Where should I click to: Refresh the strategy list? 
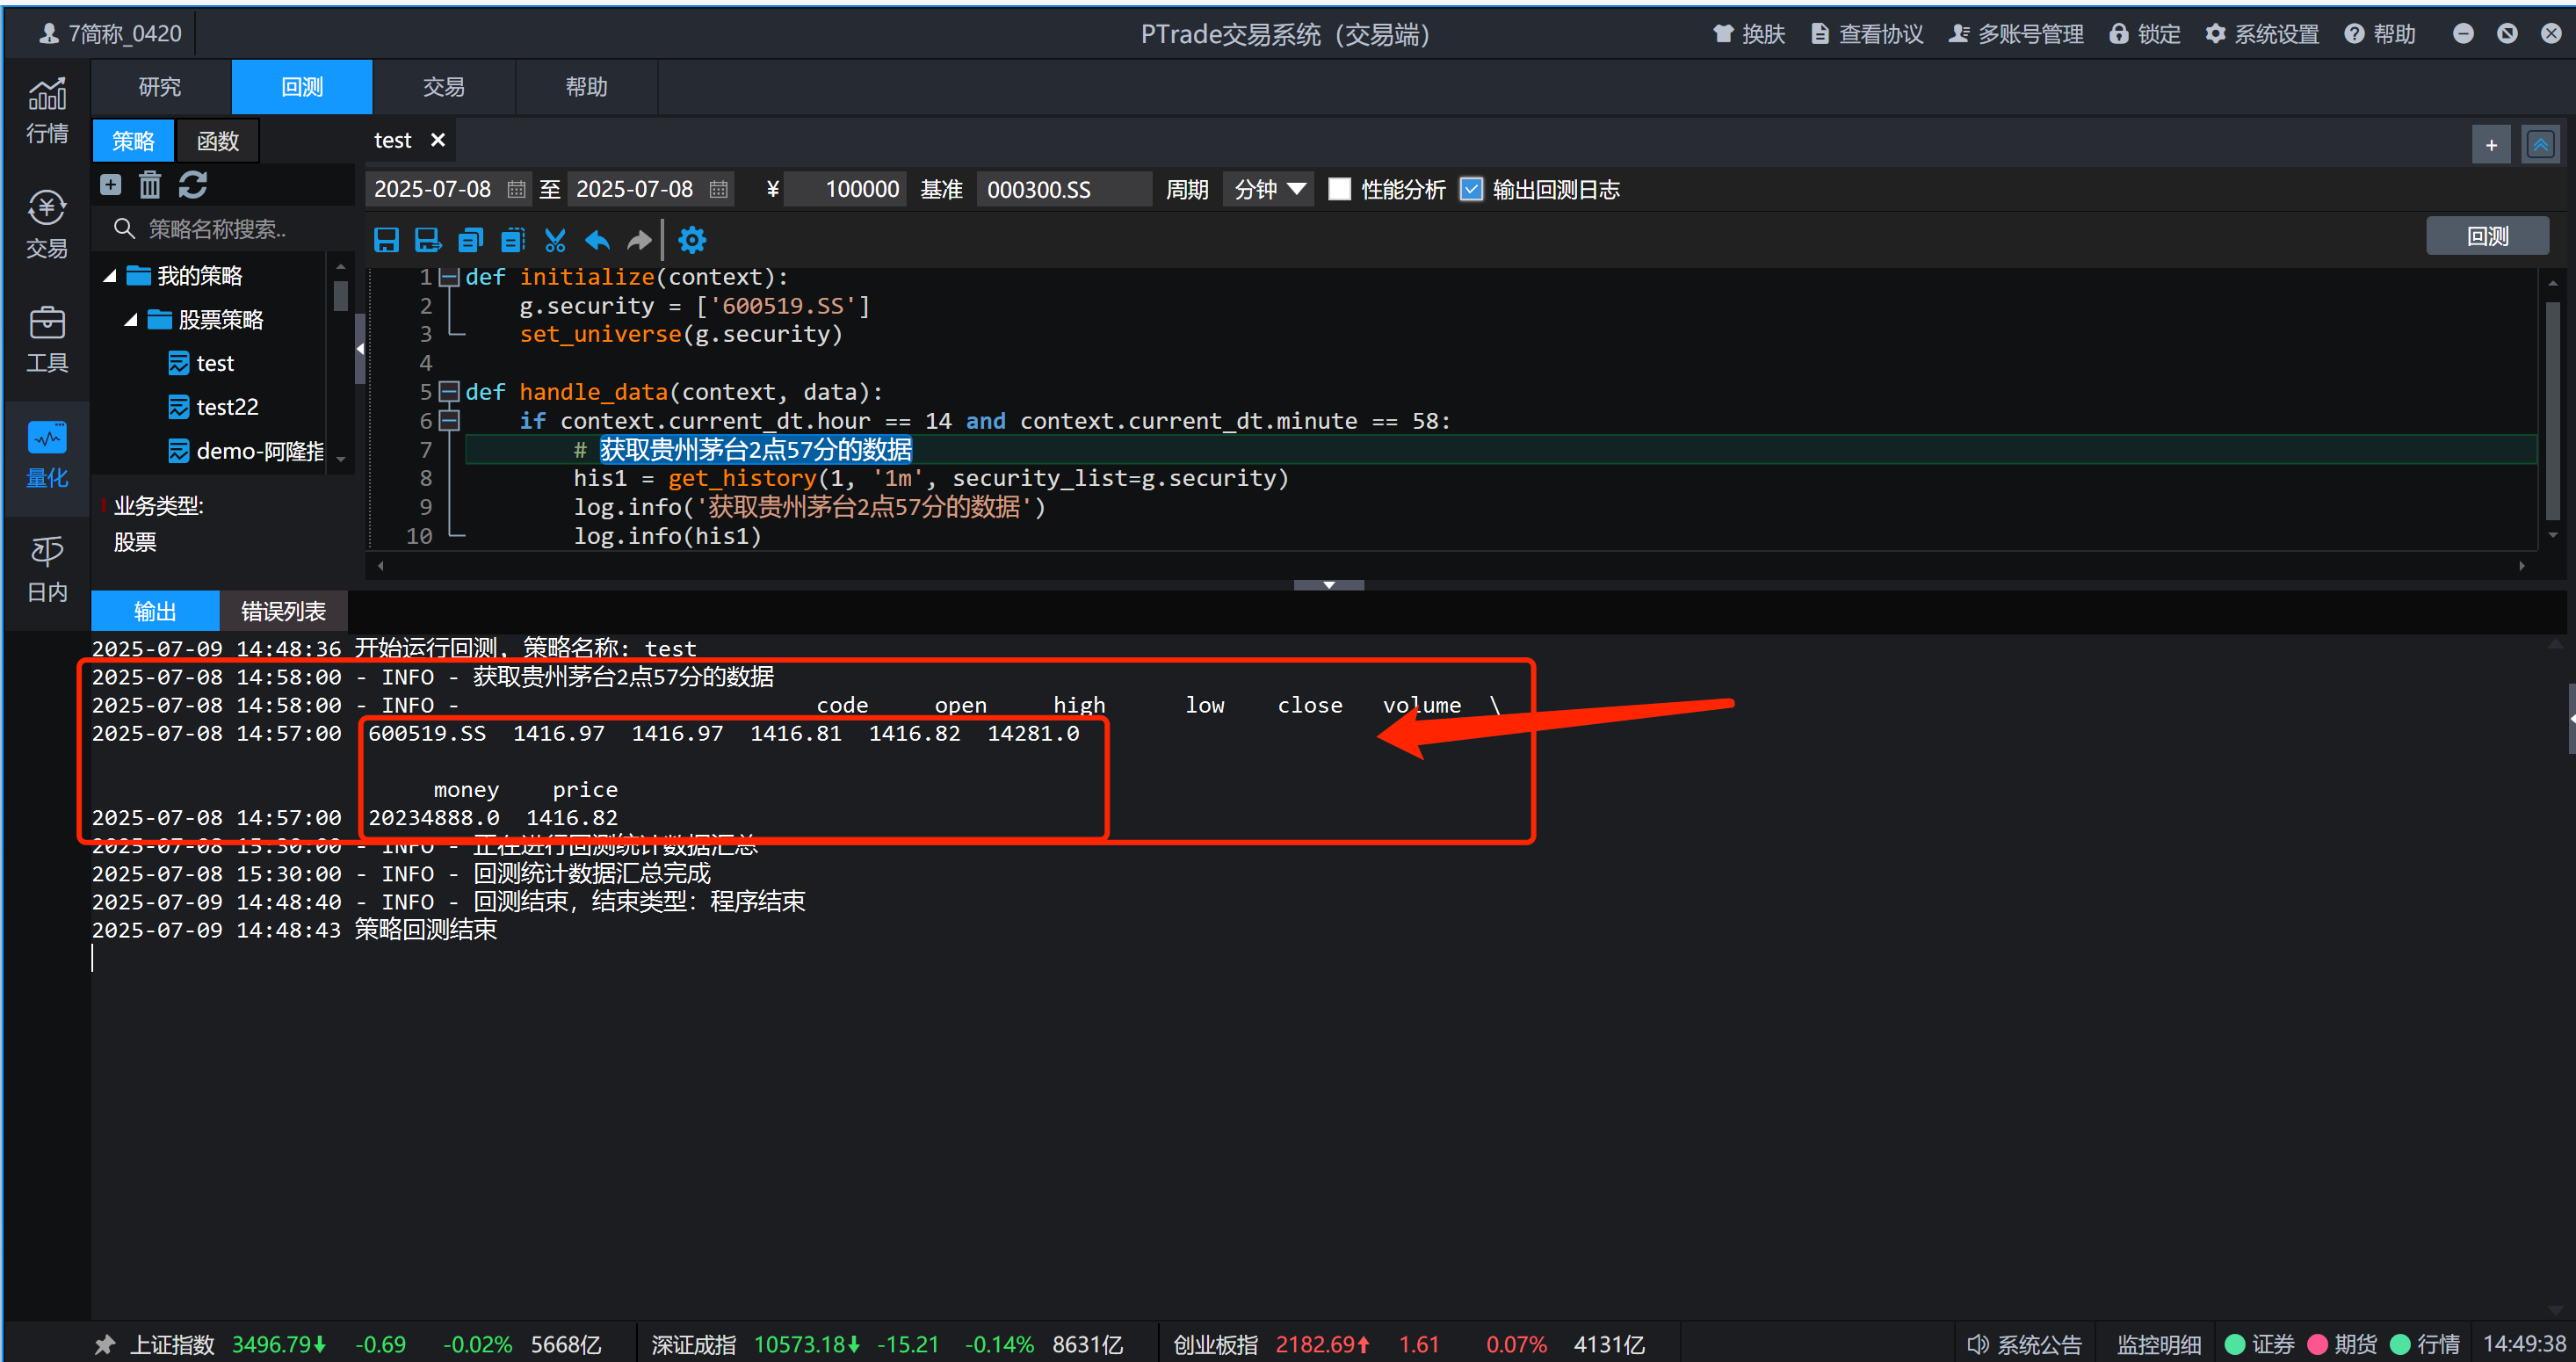pyautogui.click(x=193, y=185)
